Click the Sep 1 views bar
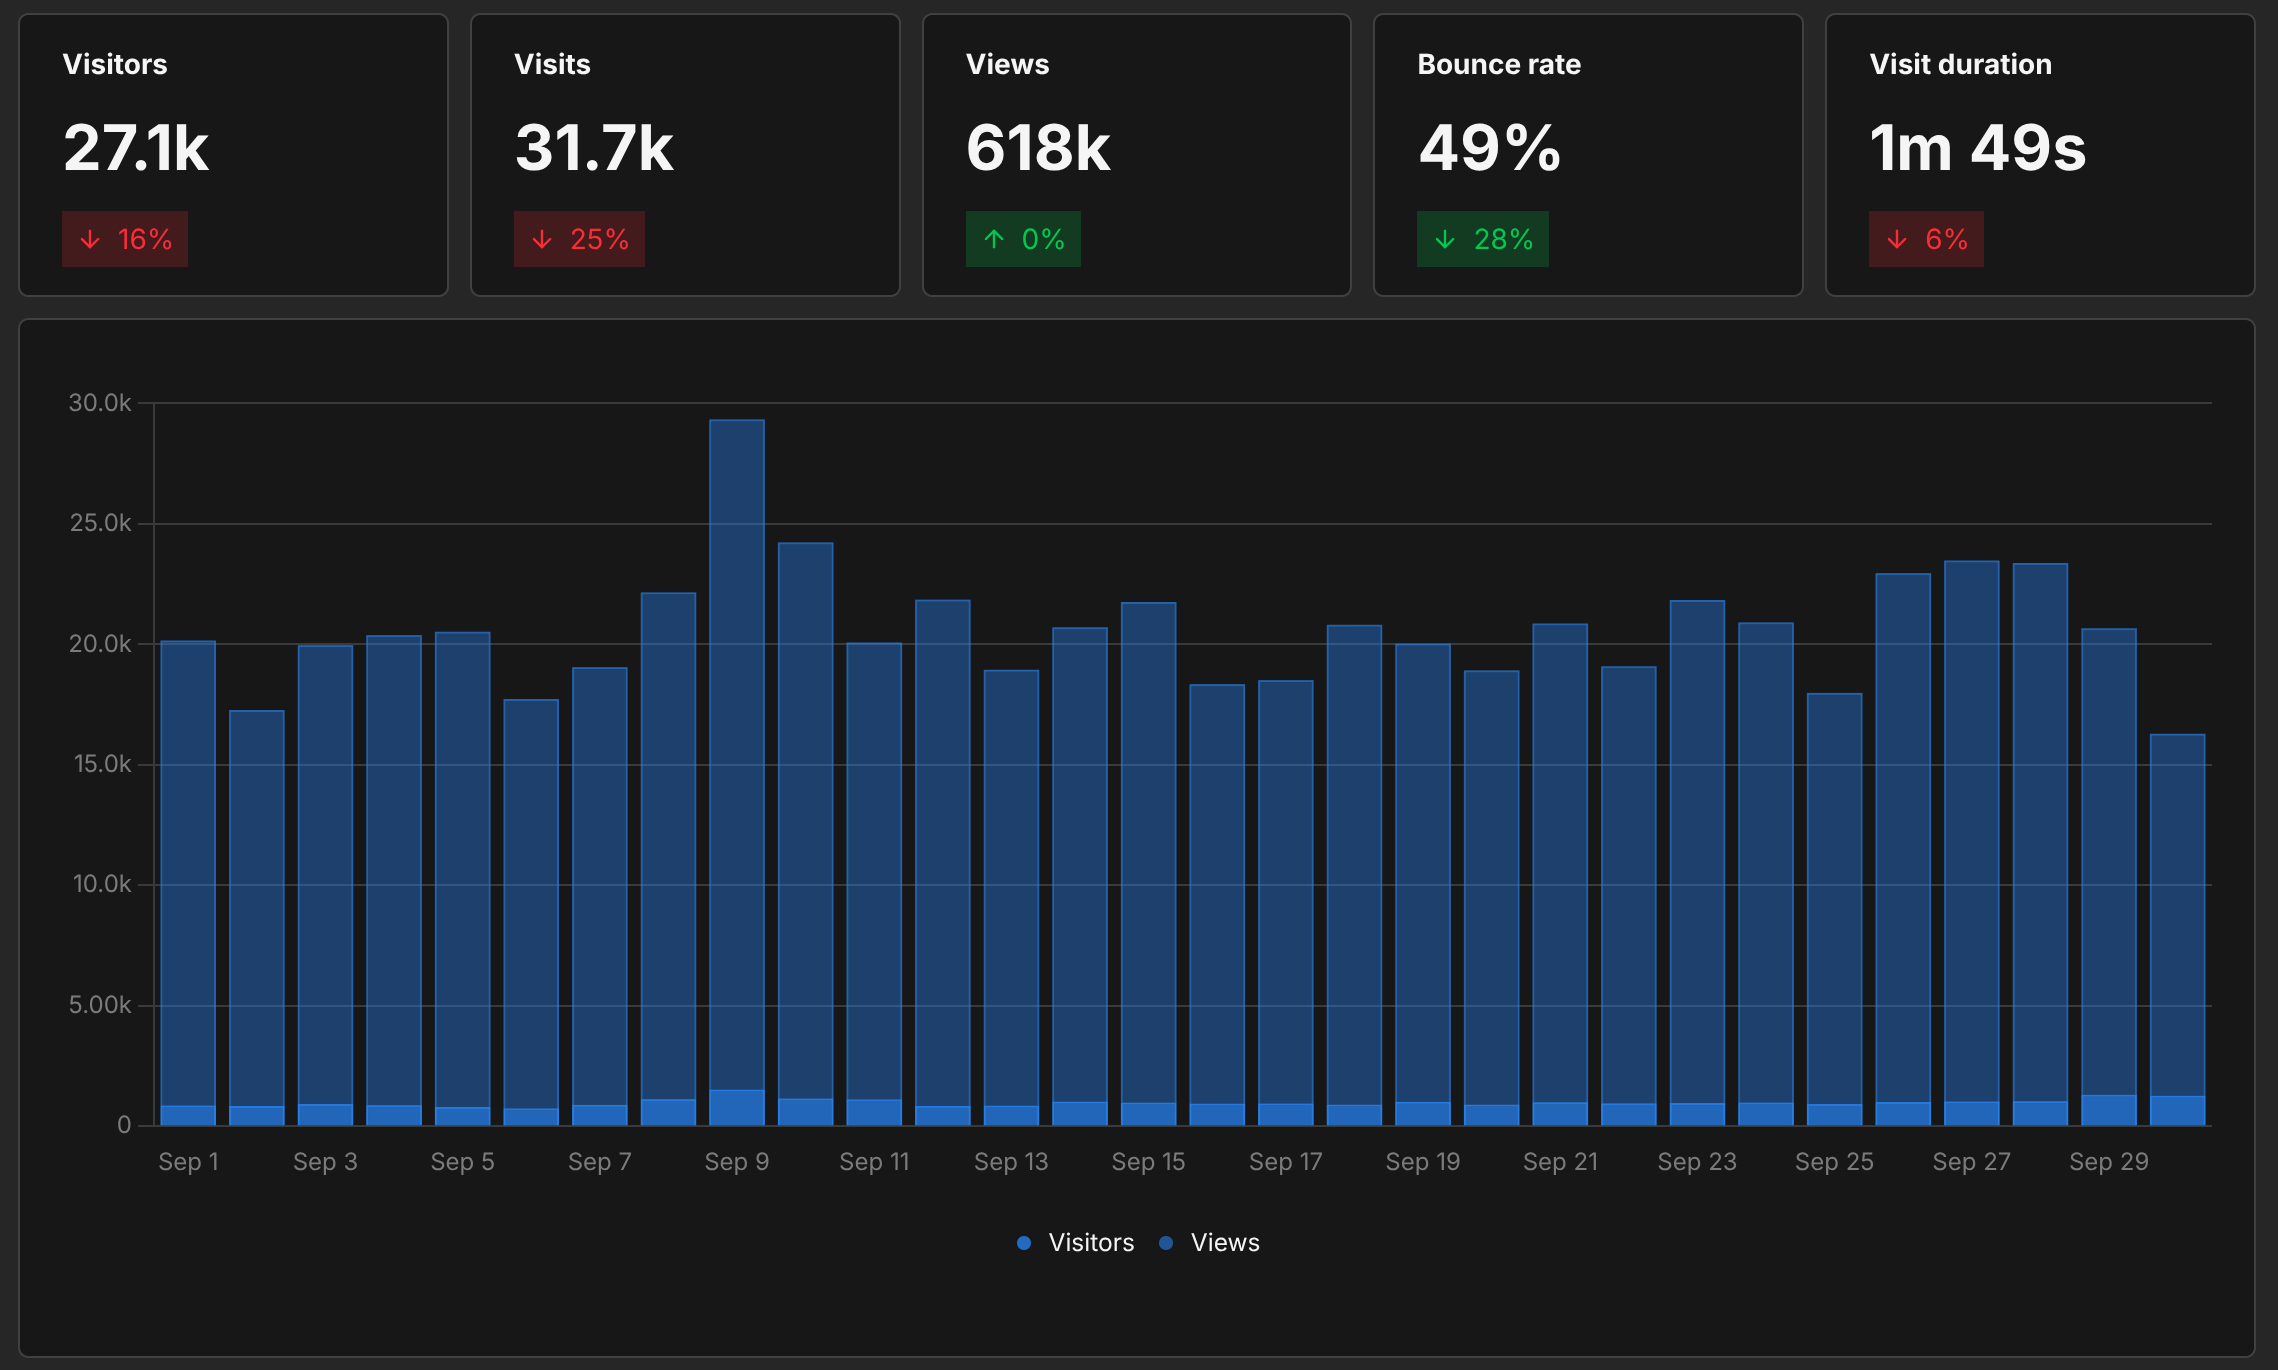The width and height of the screenshot is (2278, 1370). (x=188, y=873)
